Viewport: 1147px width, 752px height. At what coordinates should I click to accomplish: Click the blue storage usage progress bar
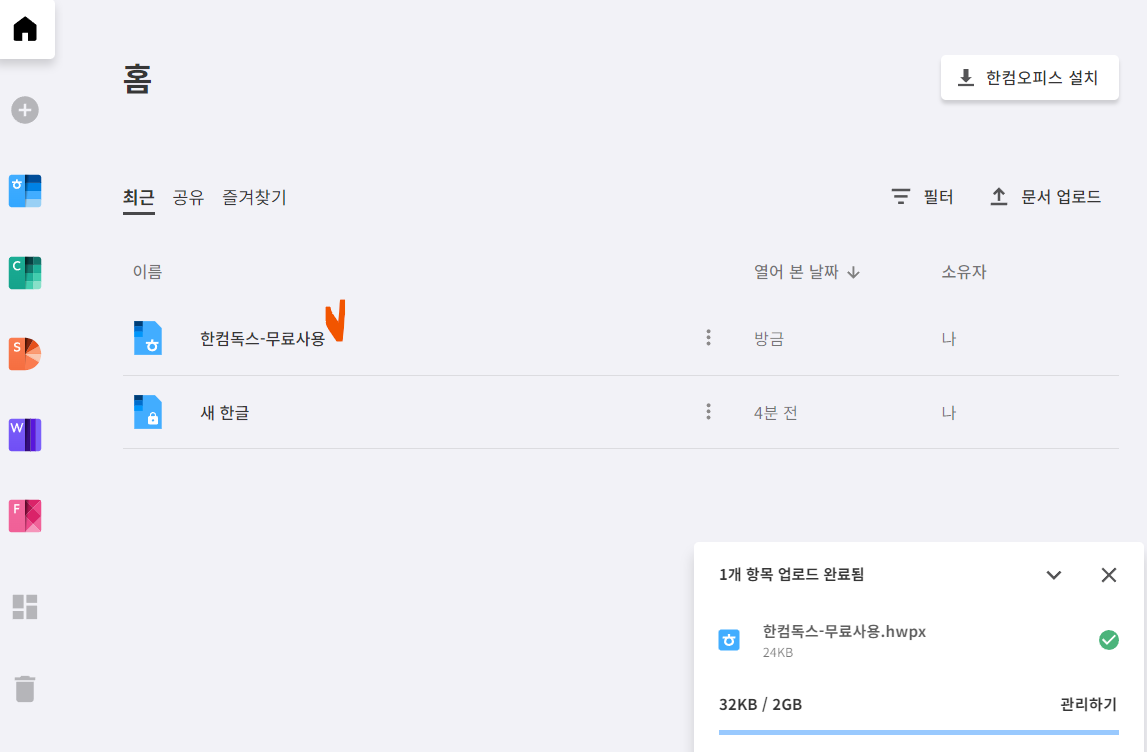920,734
